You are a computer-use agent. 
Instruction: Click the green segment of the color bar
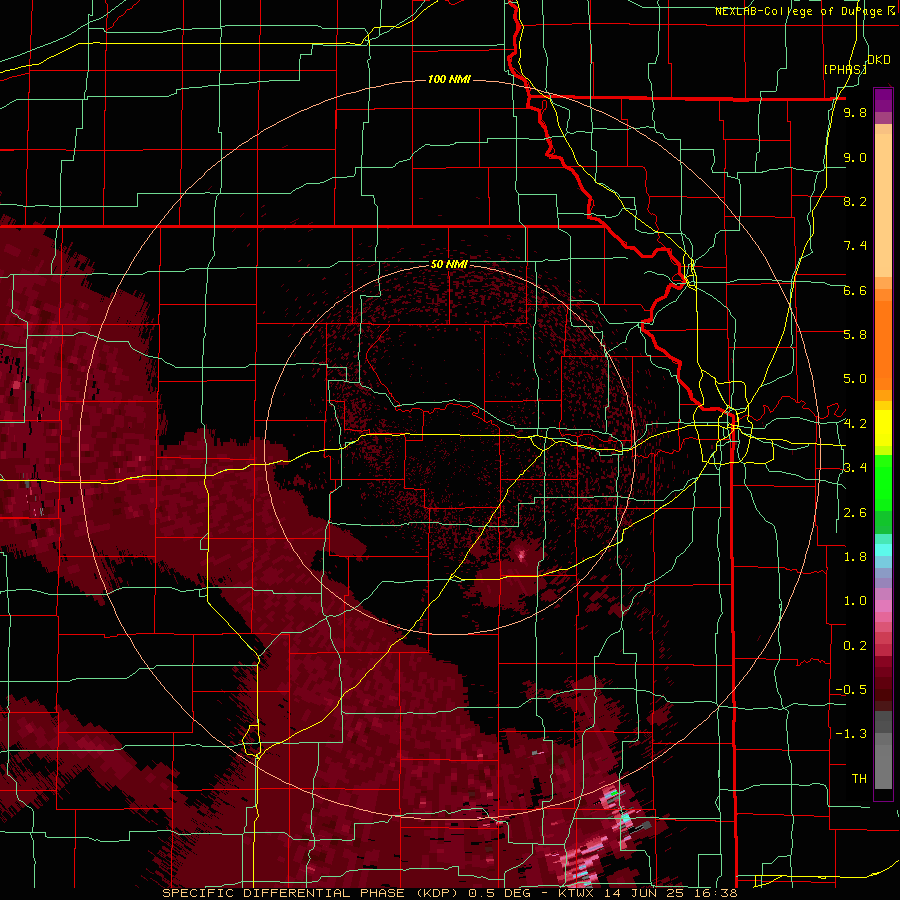coord(883,482)
